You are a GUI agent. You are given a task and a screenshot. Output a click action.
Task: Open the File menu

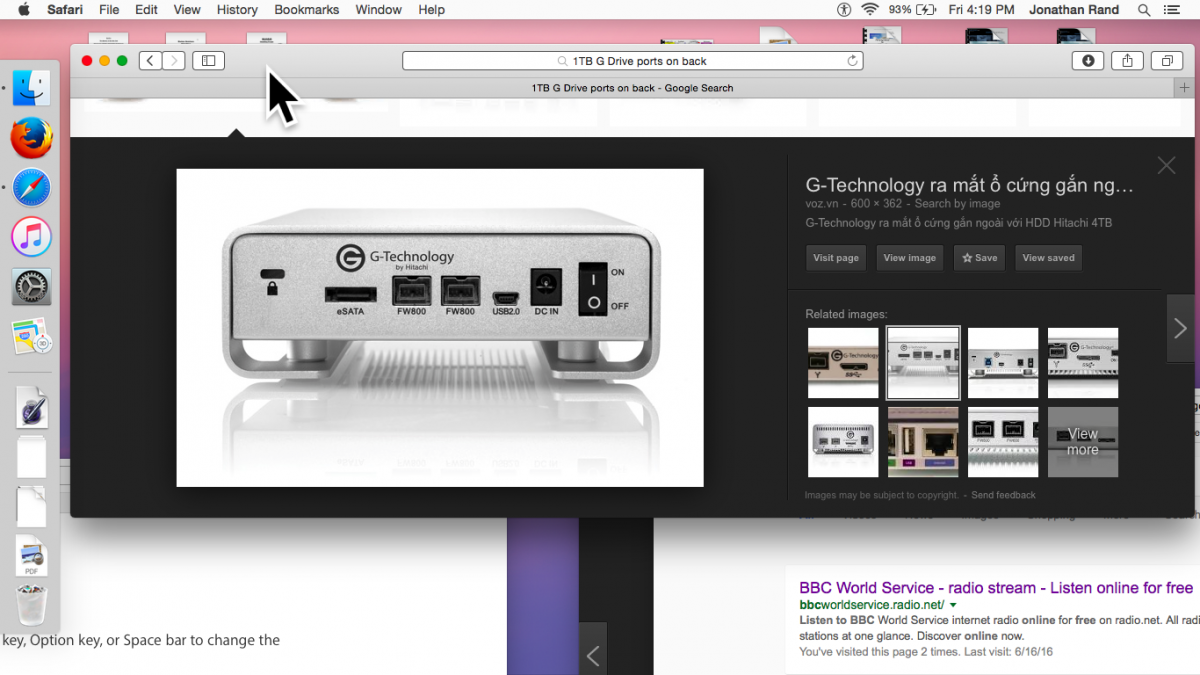[109, 9]
